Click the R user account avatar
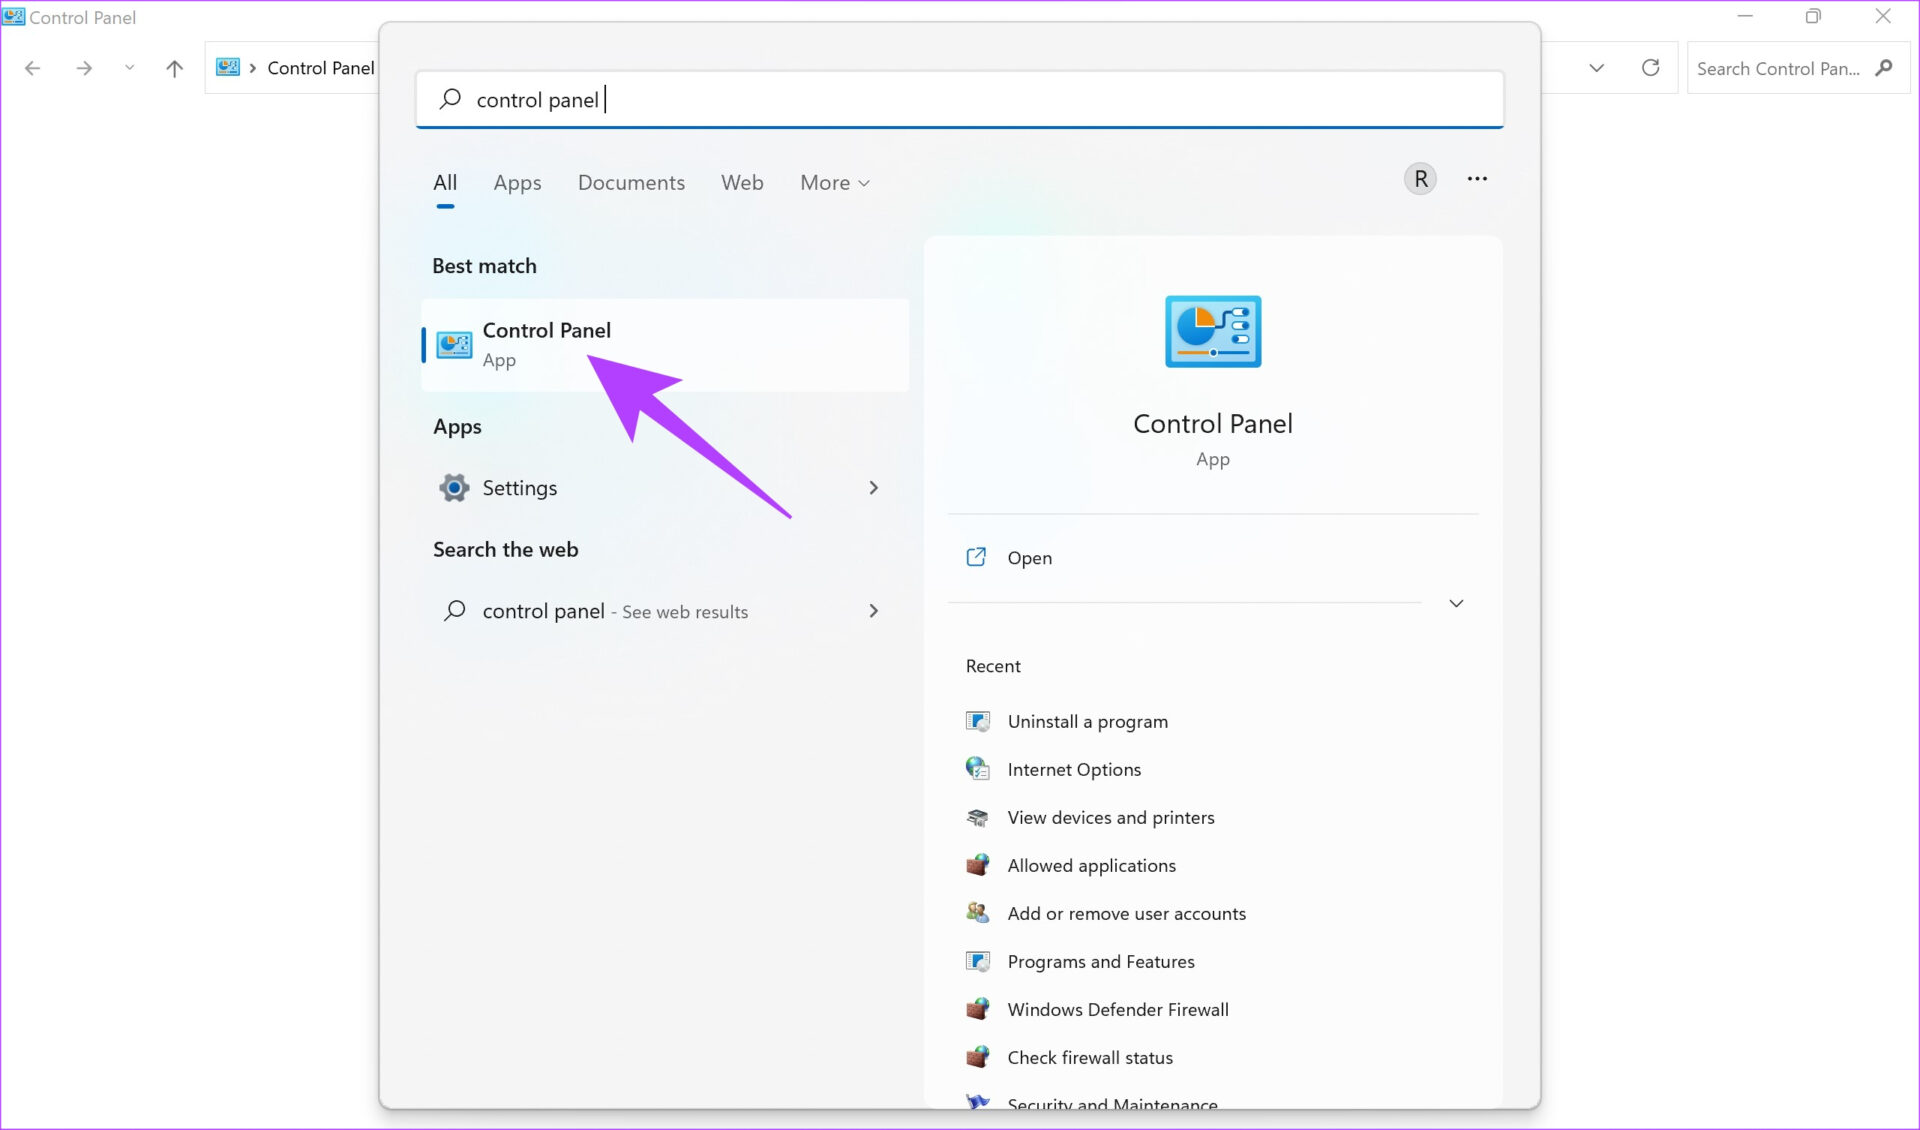 pyautogui.click(x=1420, y=179)
